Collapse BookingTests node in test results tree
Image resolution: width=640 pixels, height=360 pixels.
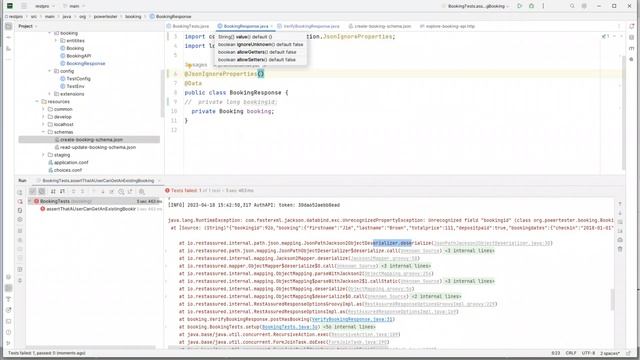[x=30, y=201]
